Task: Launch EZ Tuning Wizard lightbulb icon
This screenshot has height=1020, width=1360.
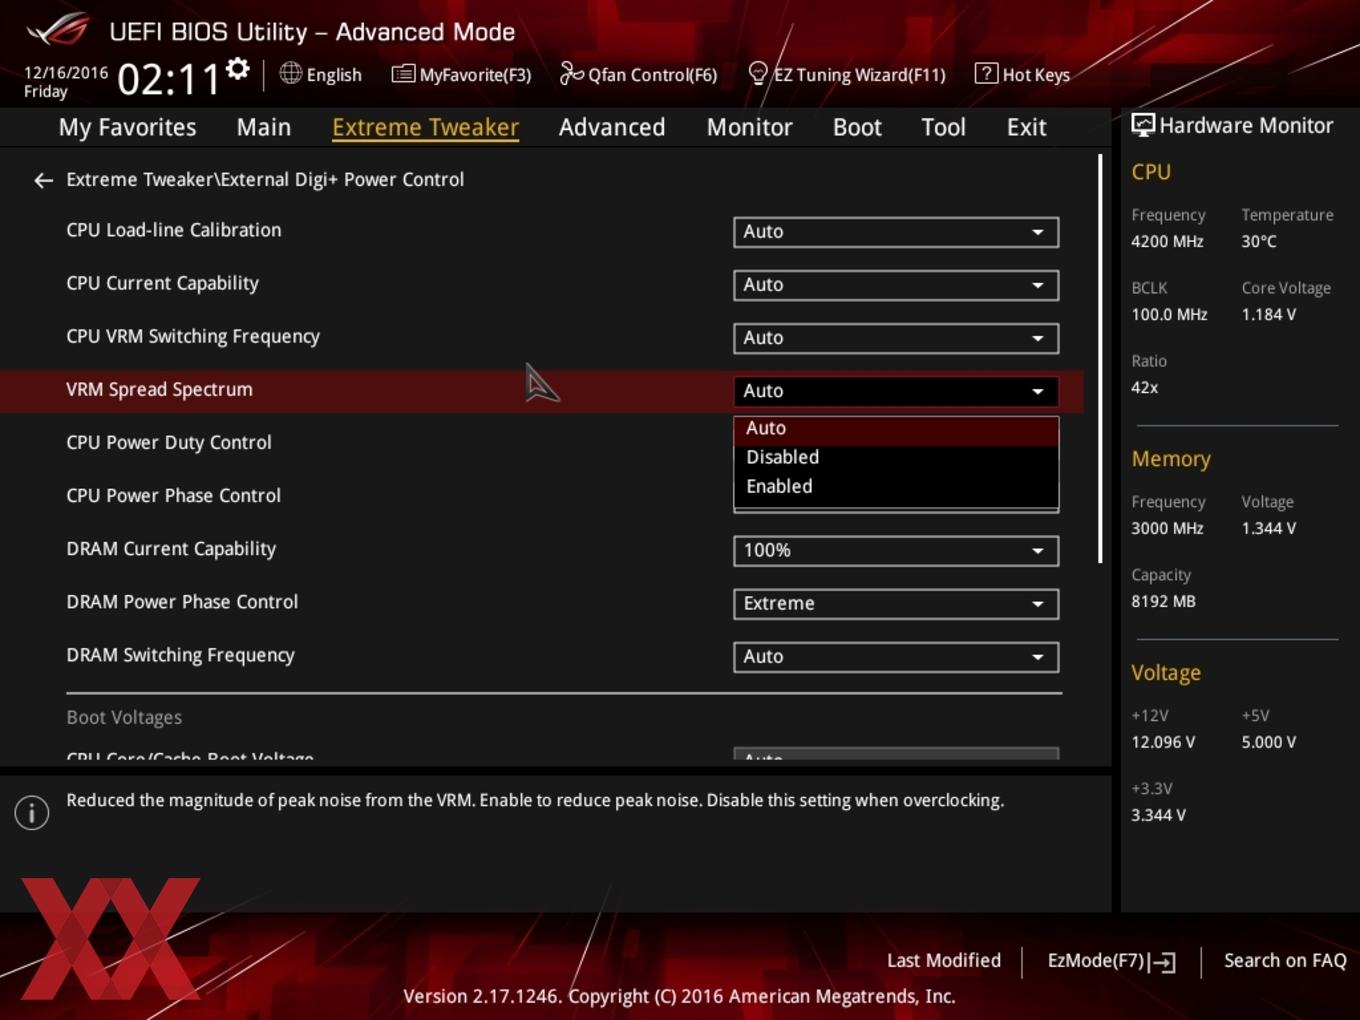Action: coord(758,73)
